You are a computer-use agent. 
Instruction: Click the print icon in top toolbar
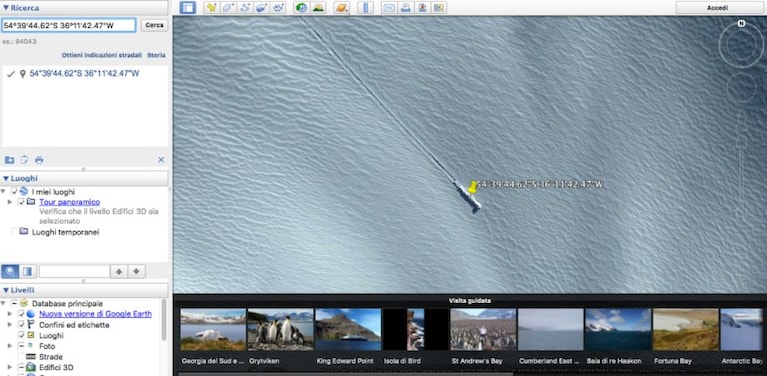pos(406,7)
